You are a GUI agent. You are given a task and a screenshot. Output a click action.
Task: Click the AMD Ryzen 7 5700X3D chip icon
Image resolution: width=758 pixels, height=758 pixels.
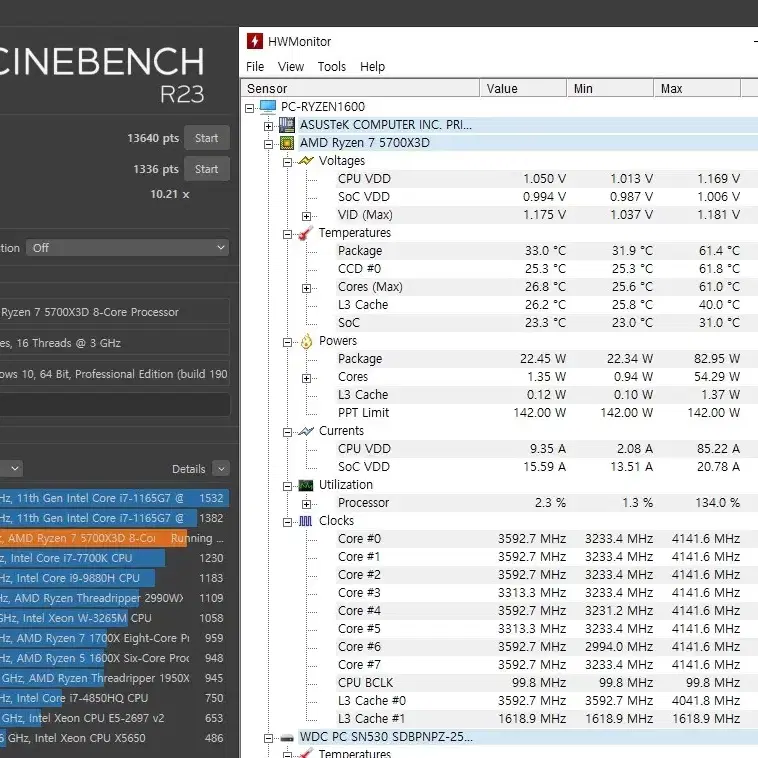point(287,143)
